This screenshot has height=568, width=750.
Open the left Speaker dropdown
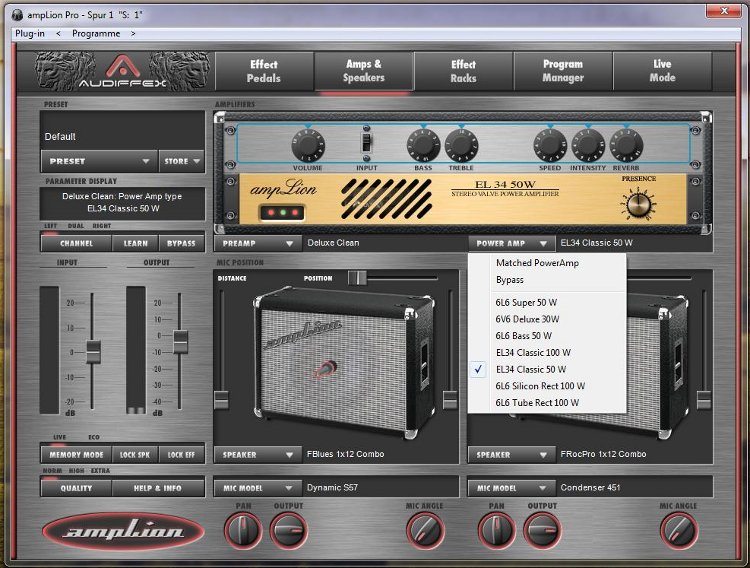pos(258,455)
